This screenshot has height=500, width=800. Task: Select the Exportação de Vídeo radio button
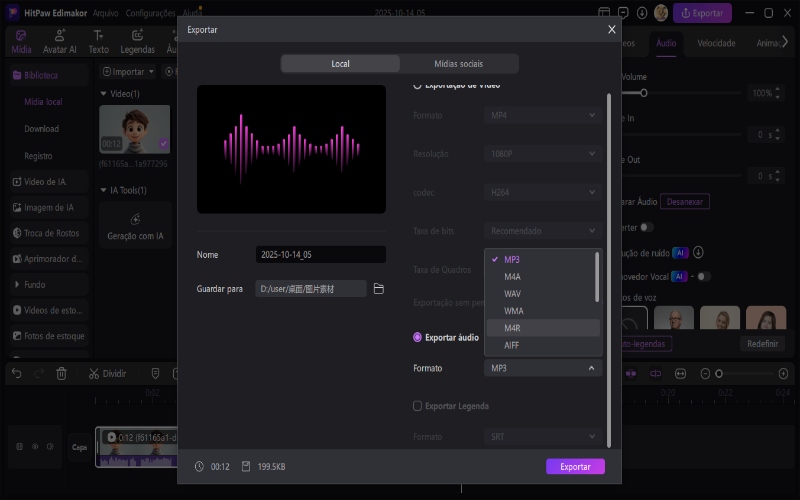[418, 86]
